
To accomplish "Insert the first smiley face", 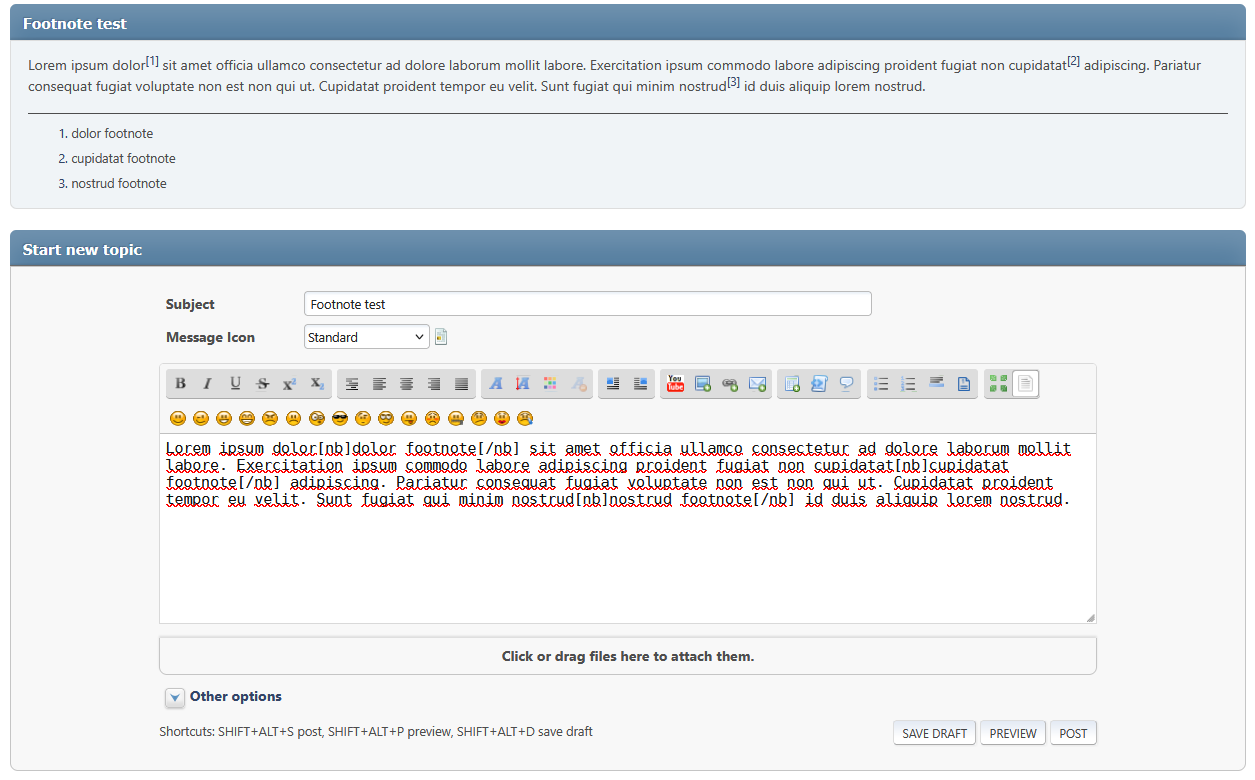I will pos(178,418).
